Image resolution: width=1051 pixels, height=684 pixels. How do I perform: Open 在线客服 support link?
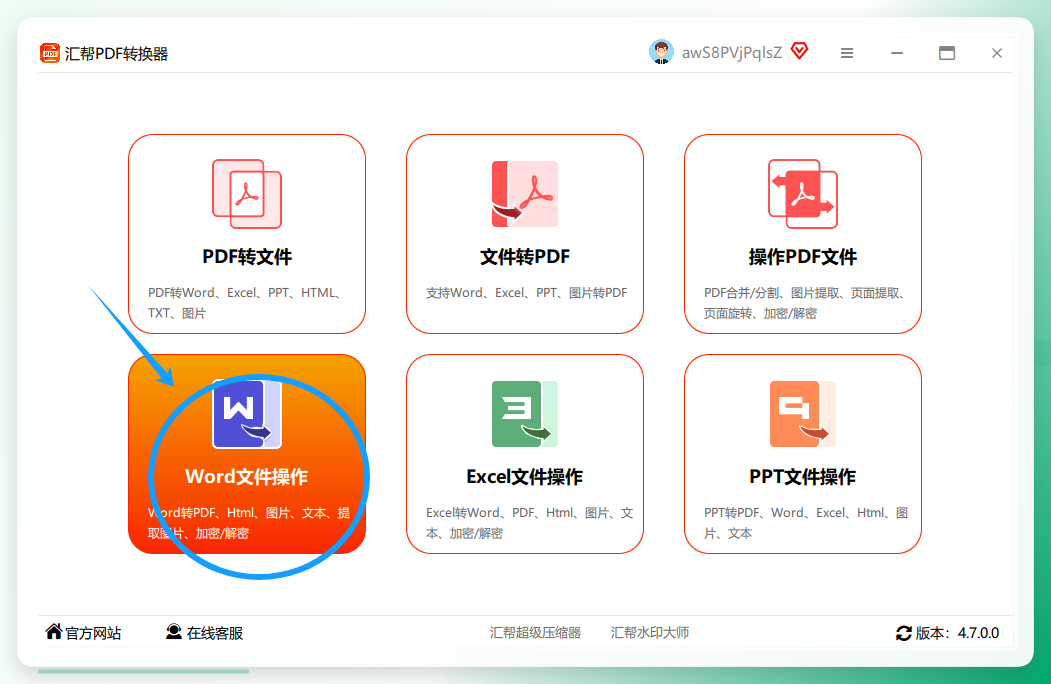[x=214, y=633]
